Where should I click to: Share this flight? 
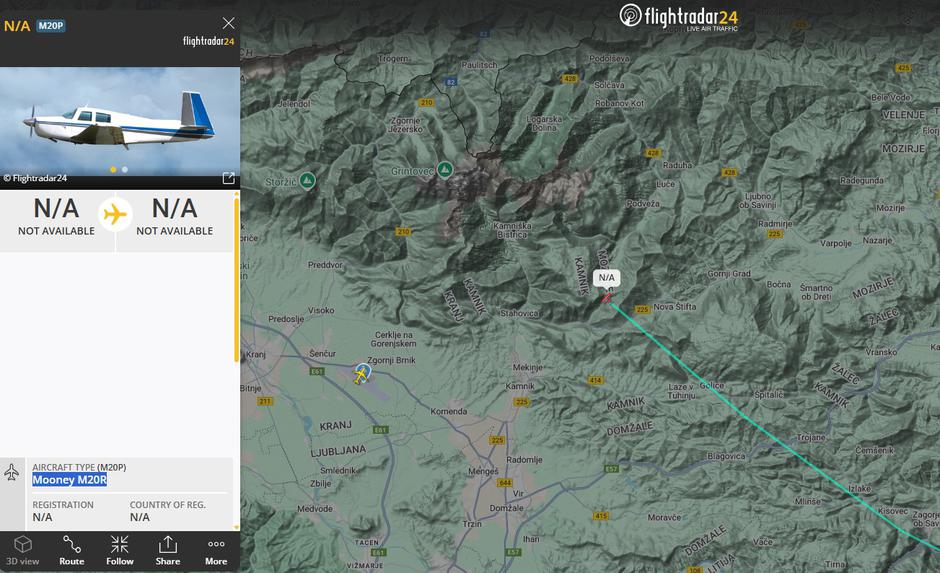(168, 551)
